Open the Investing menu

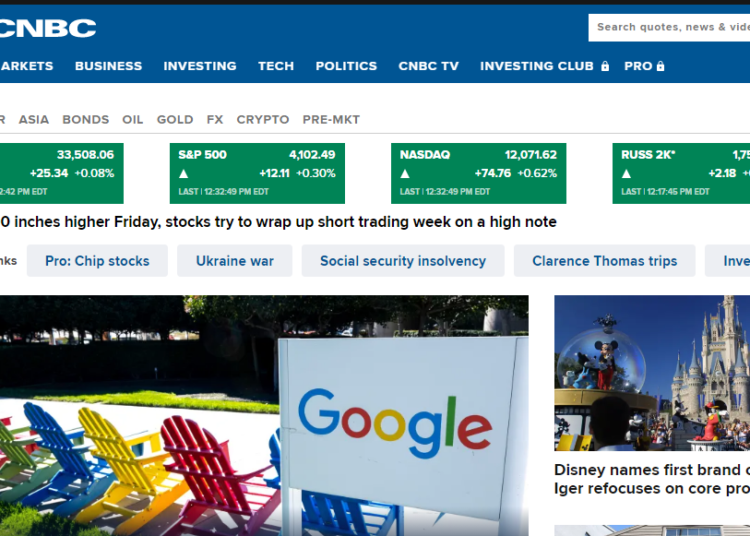[x=200, y=66]
